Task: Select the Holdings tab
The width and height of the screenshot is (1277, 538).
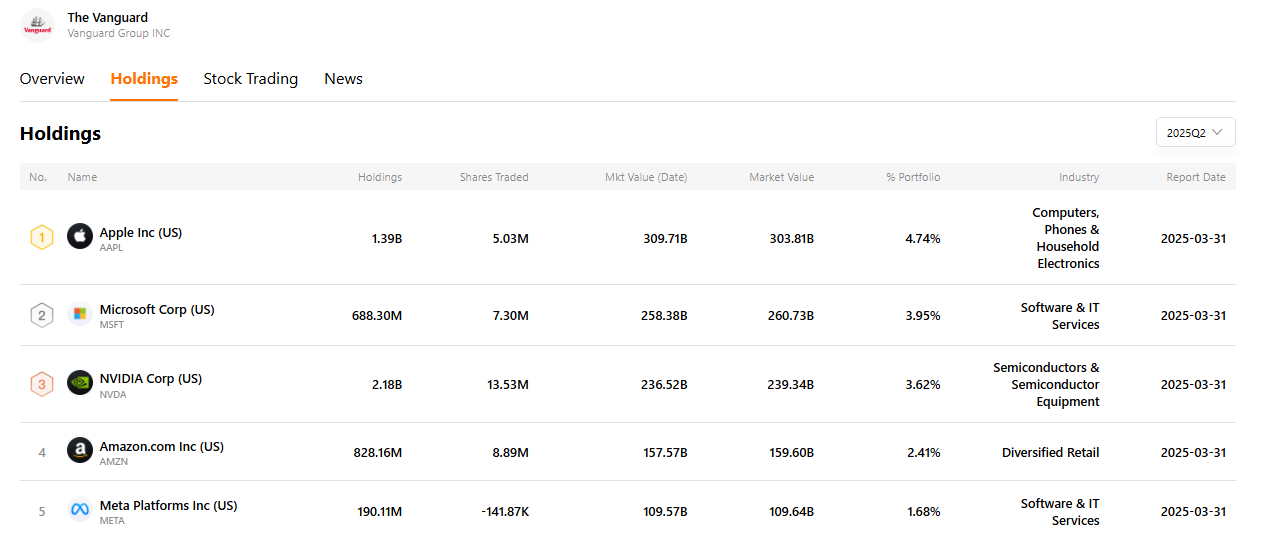Action: pyautogui.click(x=144, y=79)
